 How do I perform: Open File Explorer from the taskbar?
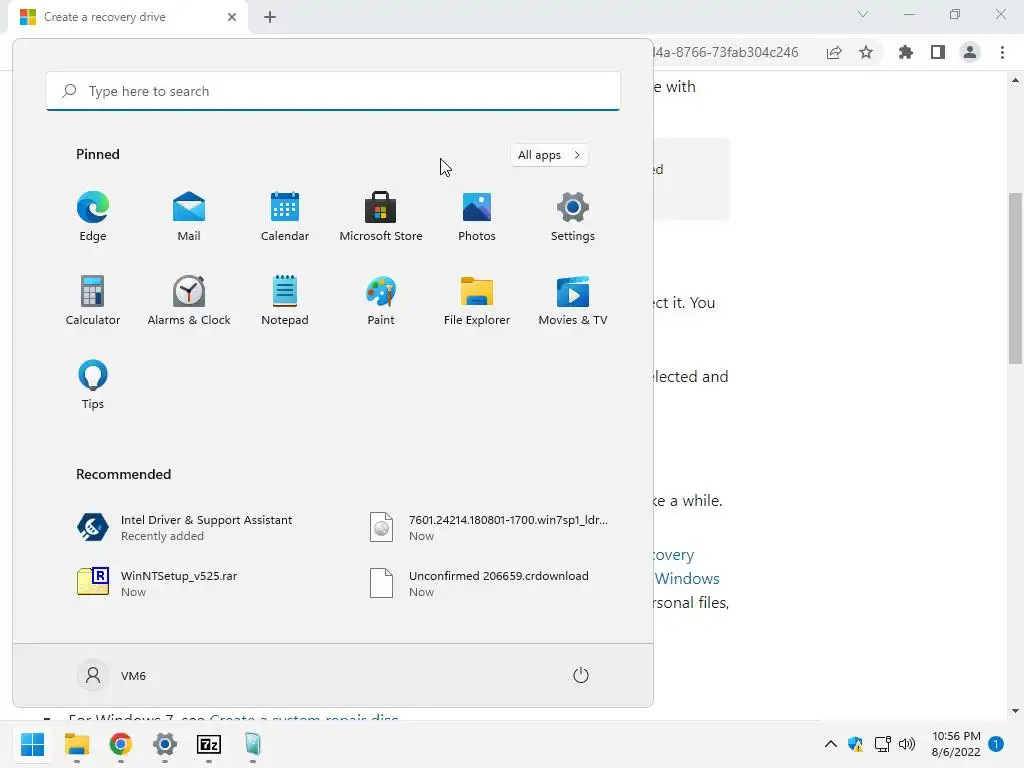76,744
